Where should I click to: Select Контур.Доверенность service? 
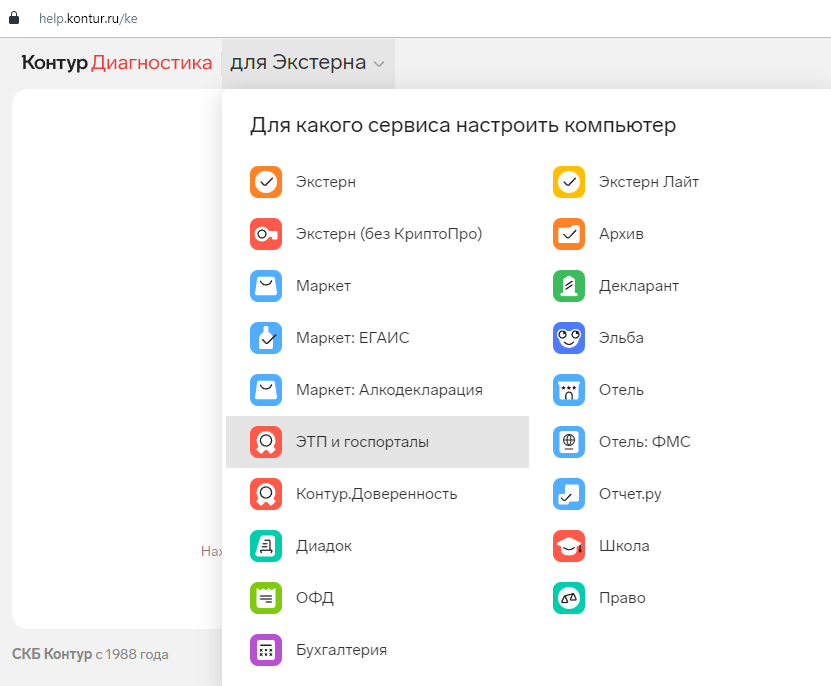377,494
